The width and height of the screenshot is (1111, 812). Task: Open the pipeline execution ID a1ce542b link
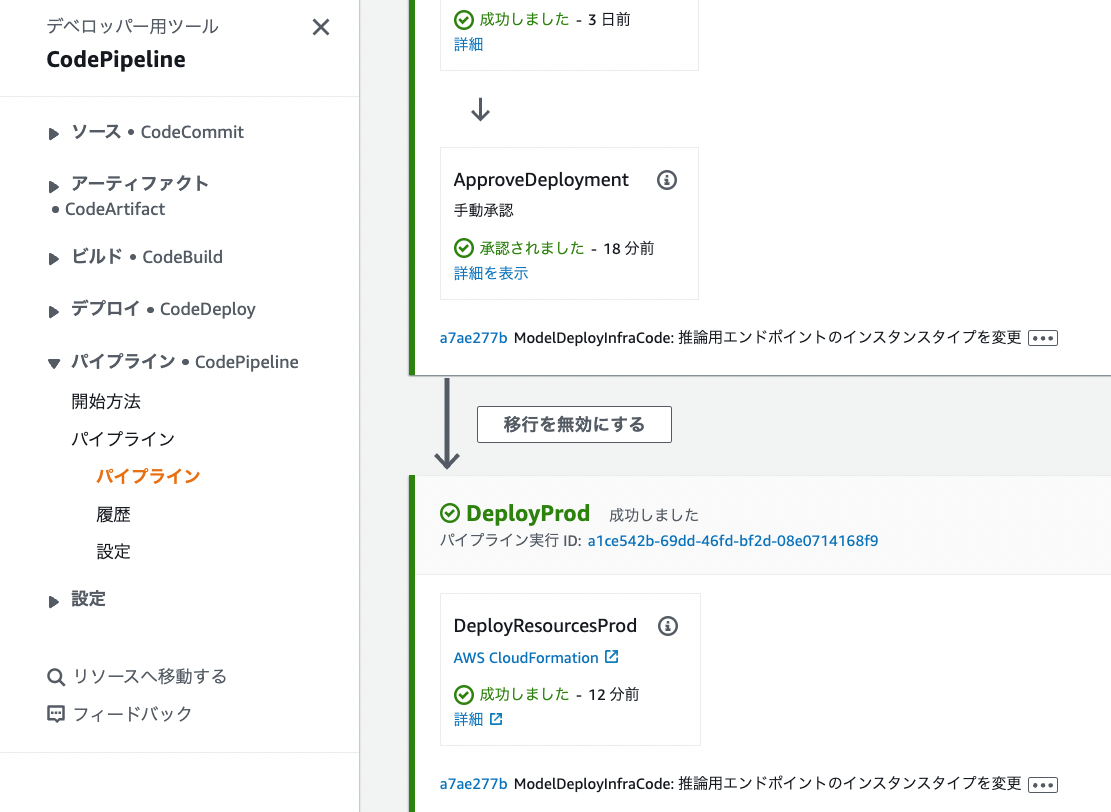(733, 541)
